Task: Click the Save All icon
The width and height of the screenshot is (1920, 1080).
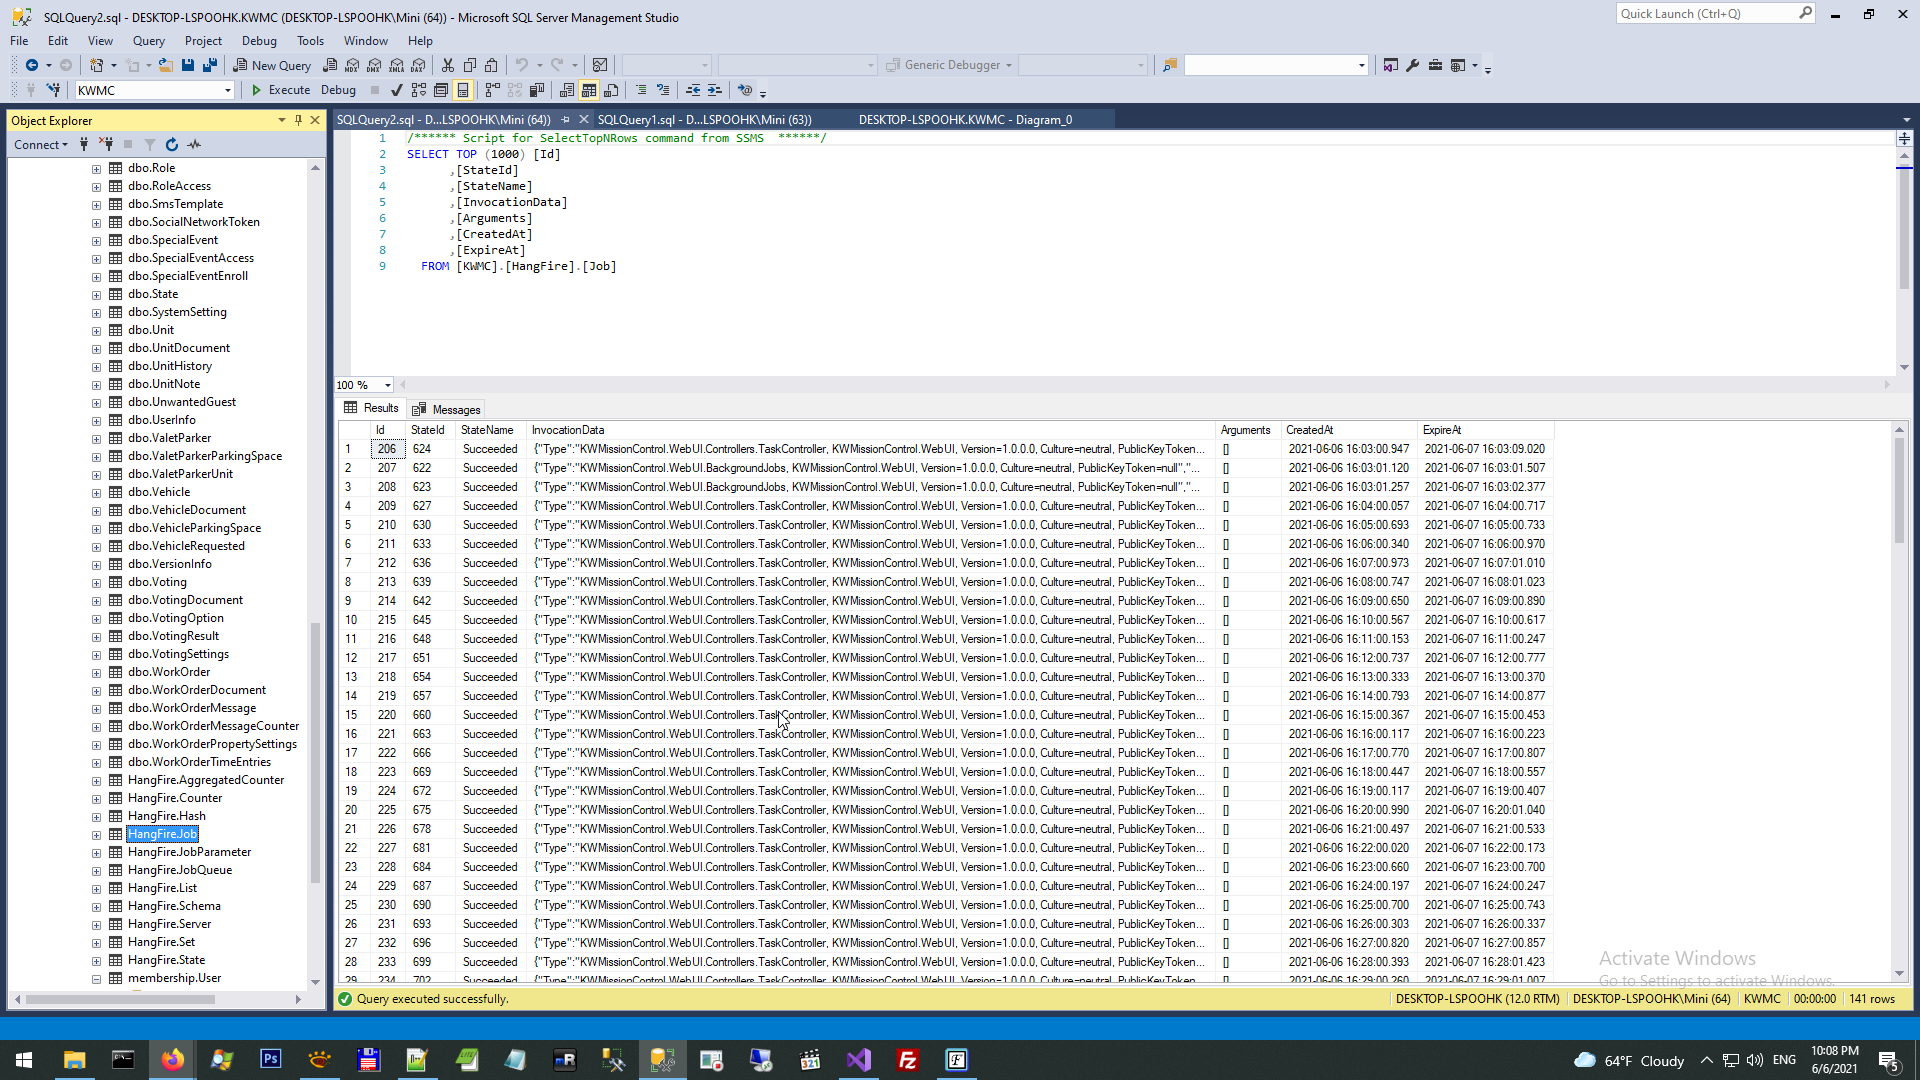Action: 210,65
